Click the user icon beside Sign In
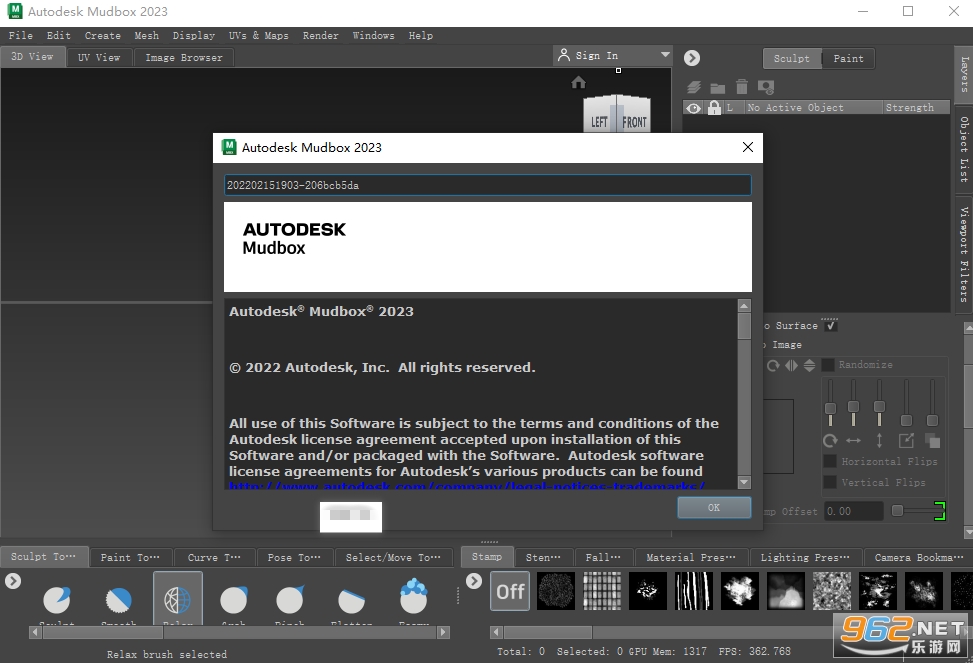Image resolution: width=973 pixels, height=663 pixels. (563, 55)
